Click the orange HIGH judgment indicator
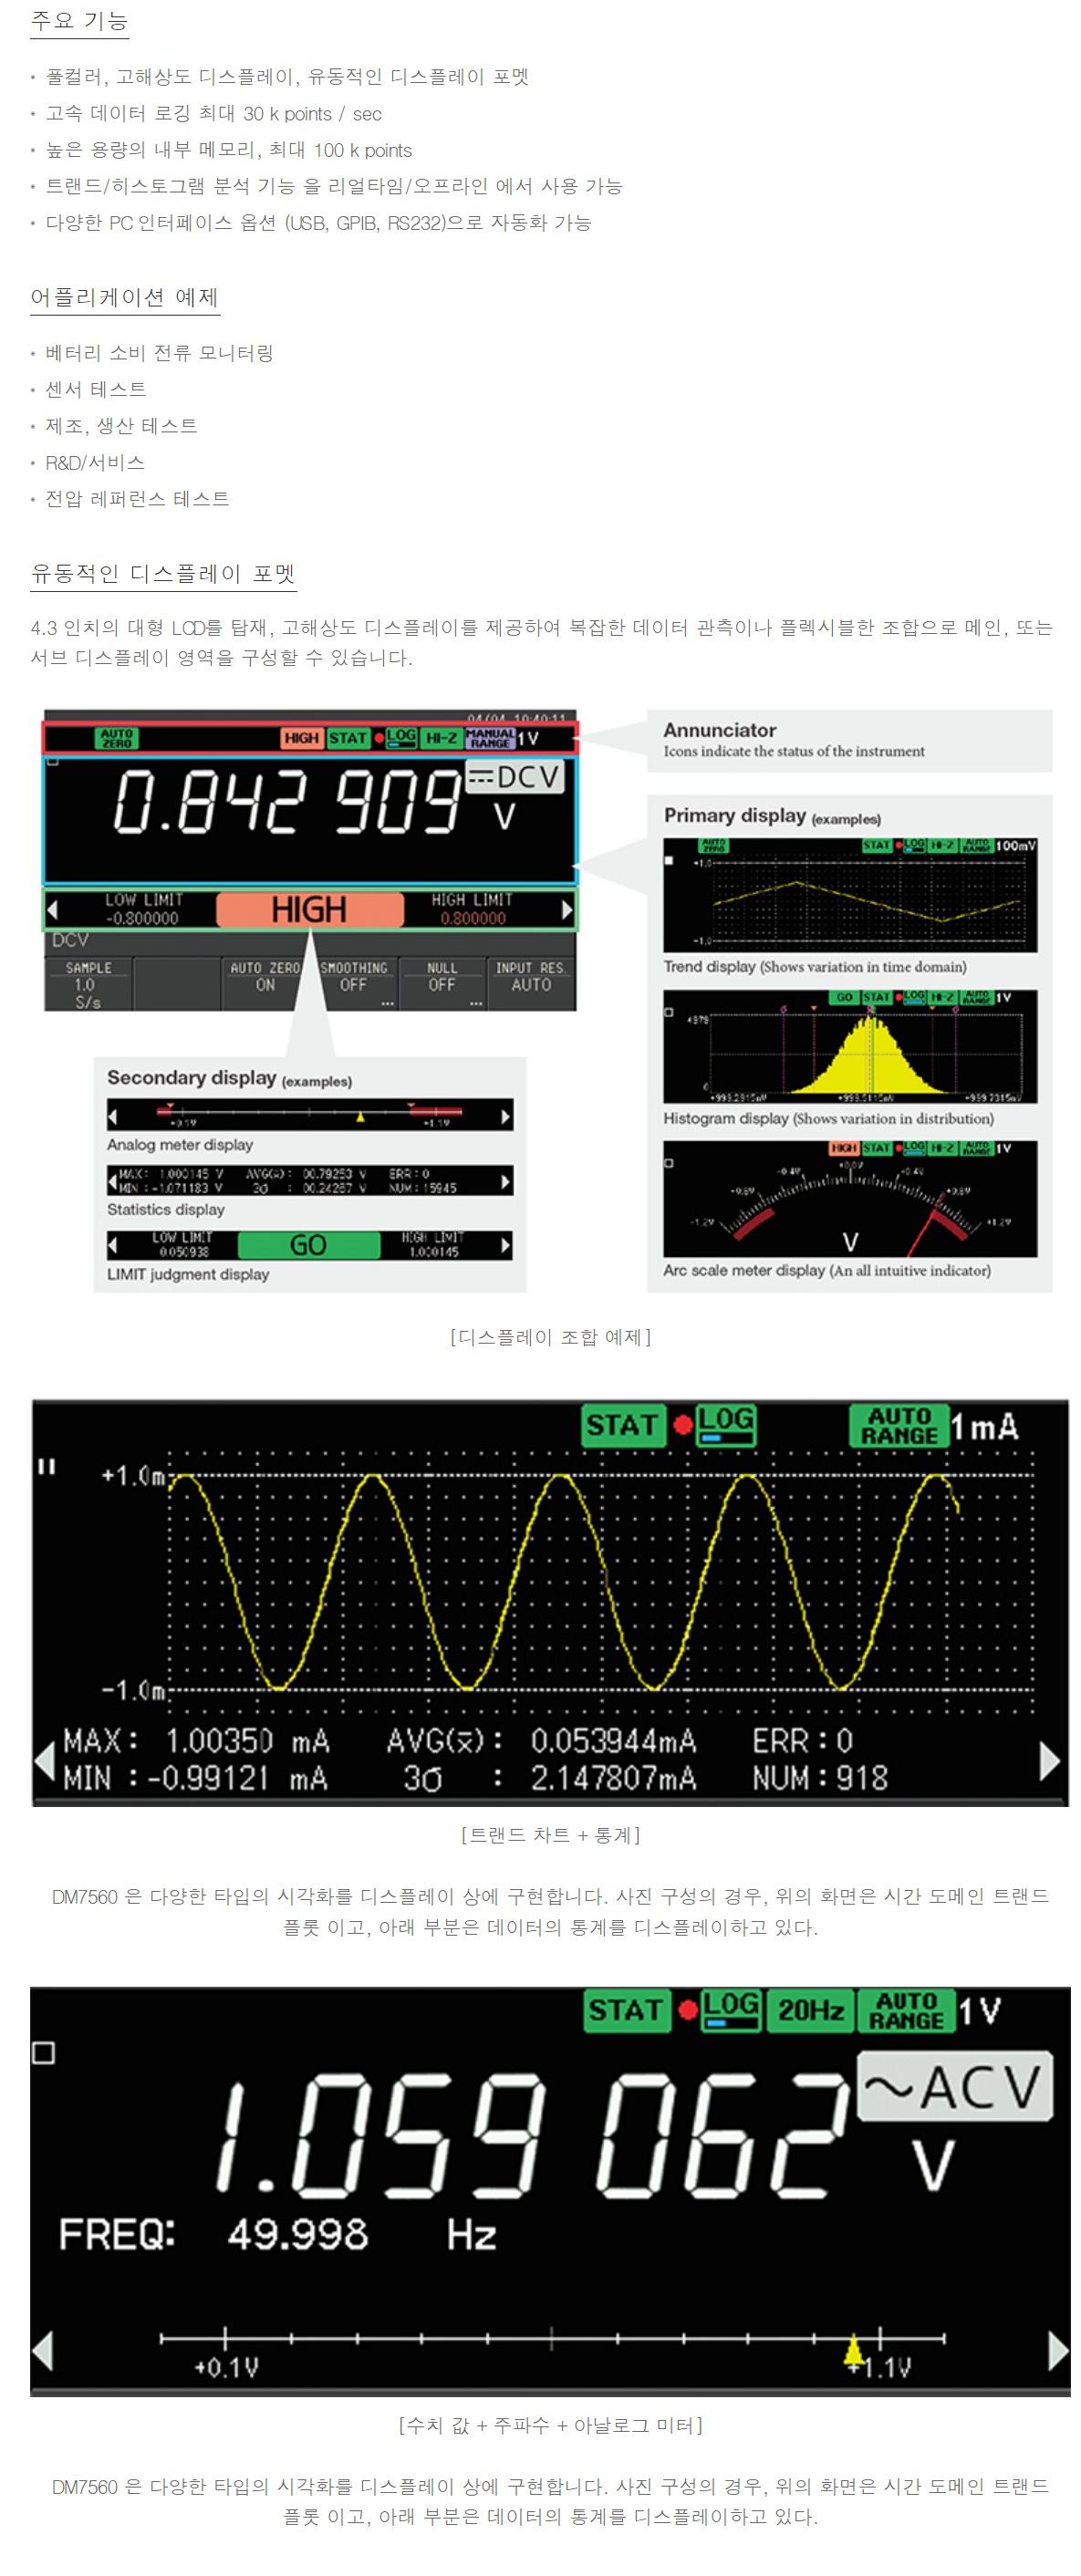 (x=310, y=910)
